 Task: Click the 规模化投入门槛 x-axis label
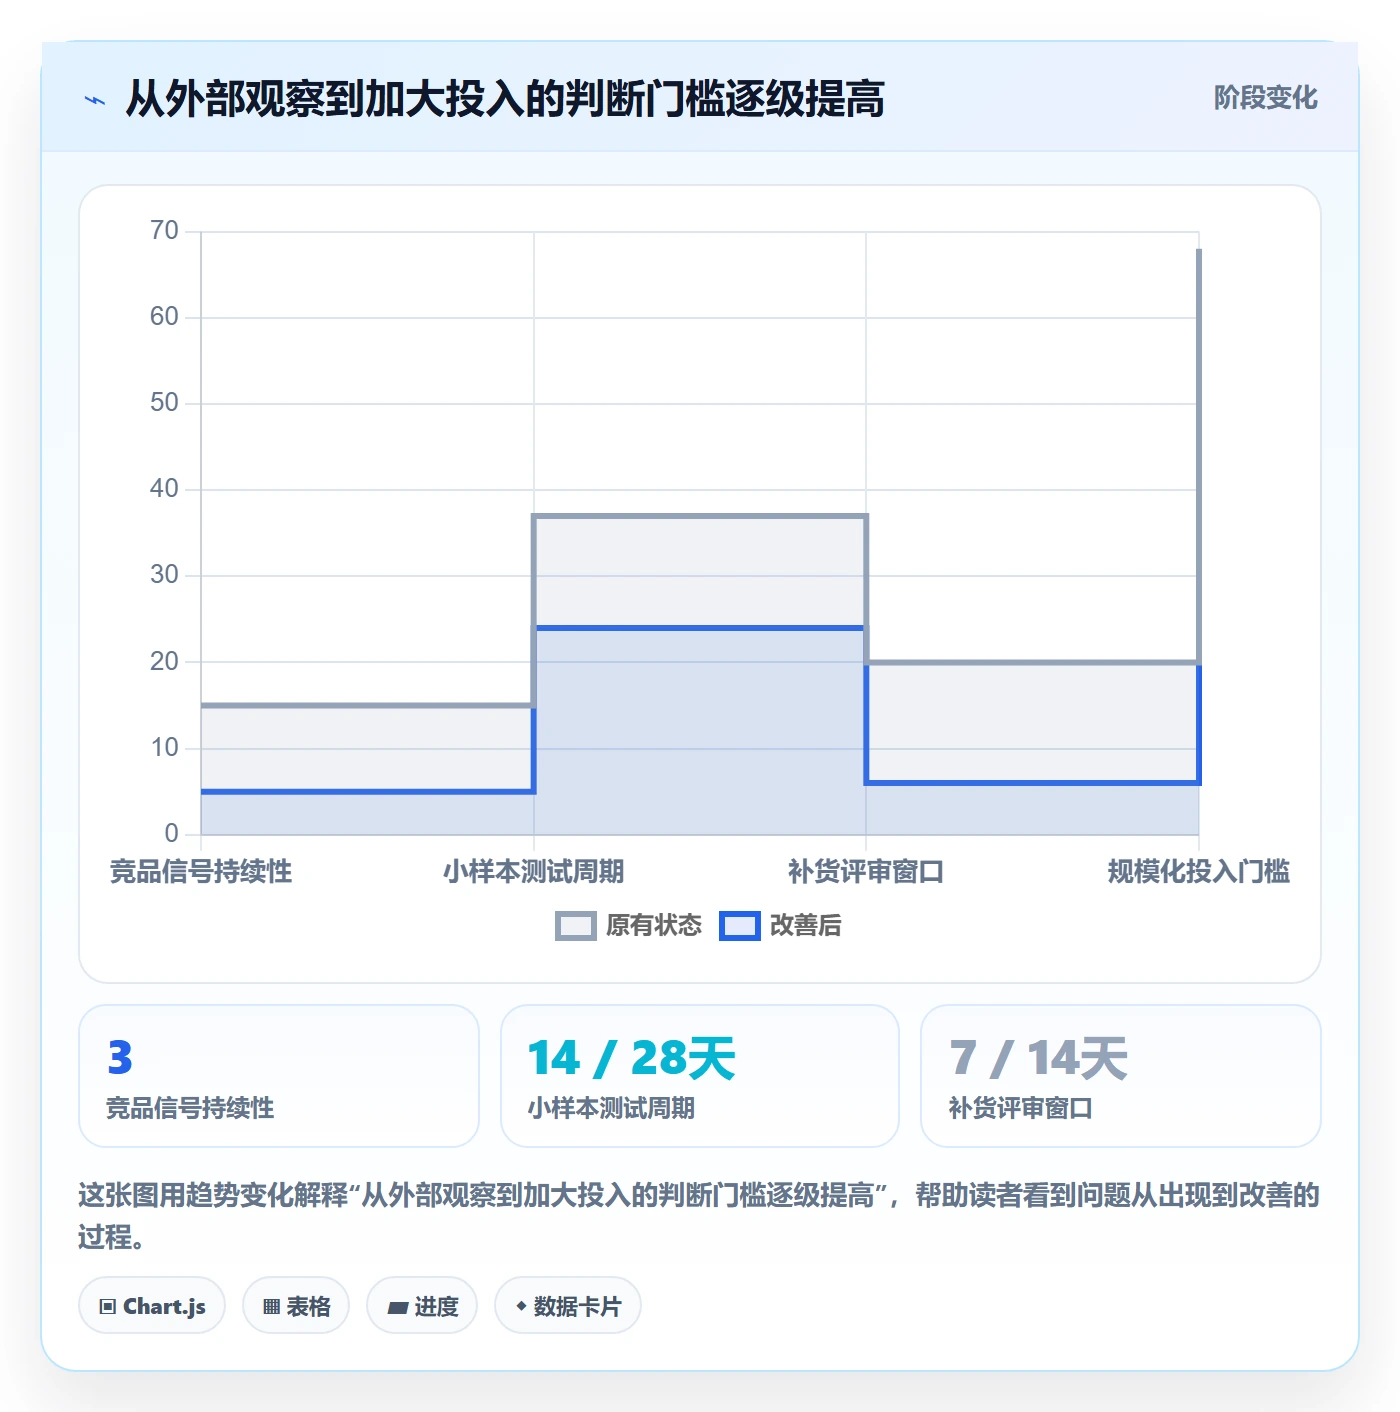tap(1198, 872)
